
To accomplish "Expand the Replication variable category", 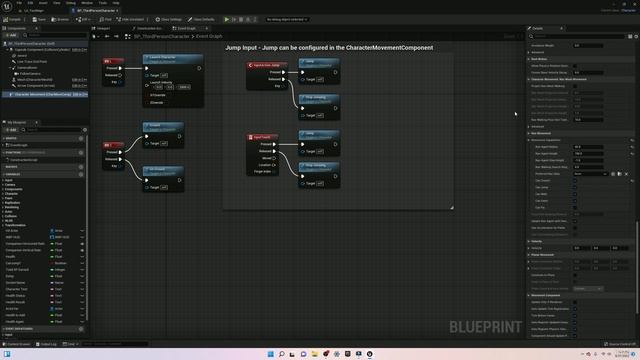I will (3, 203).
